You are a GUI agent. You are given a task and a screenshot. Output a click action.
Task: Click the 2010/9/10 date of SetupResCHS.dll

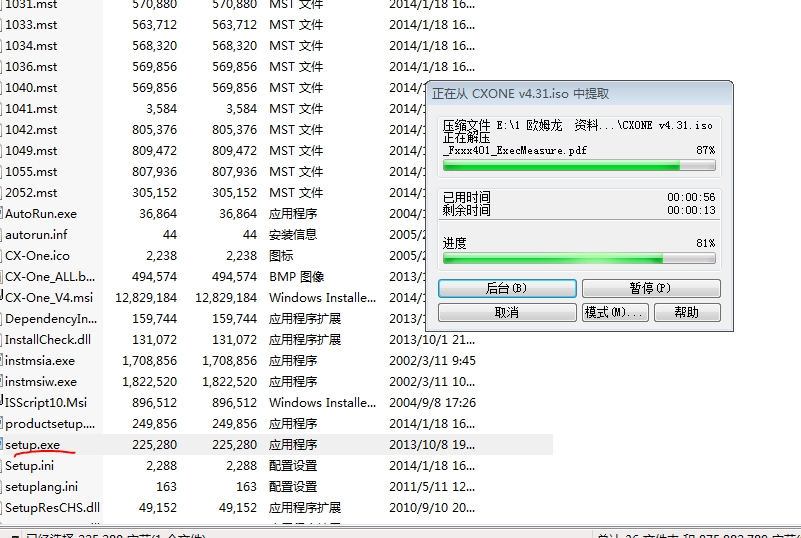(x=432, y=508)
